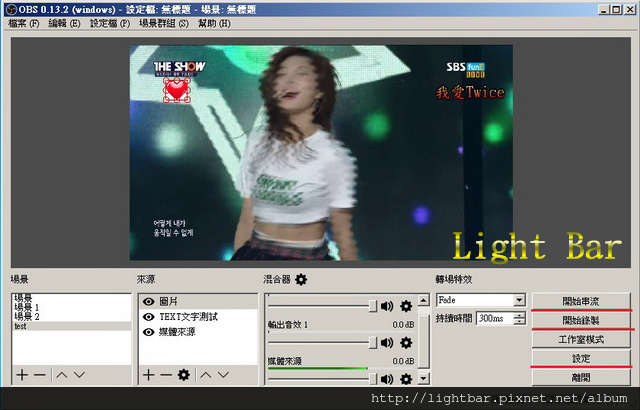This screenshot has height=410, width=640.
Task: Move scene up in 場景 list
Action: point(62,375)
